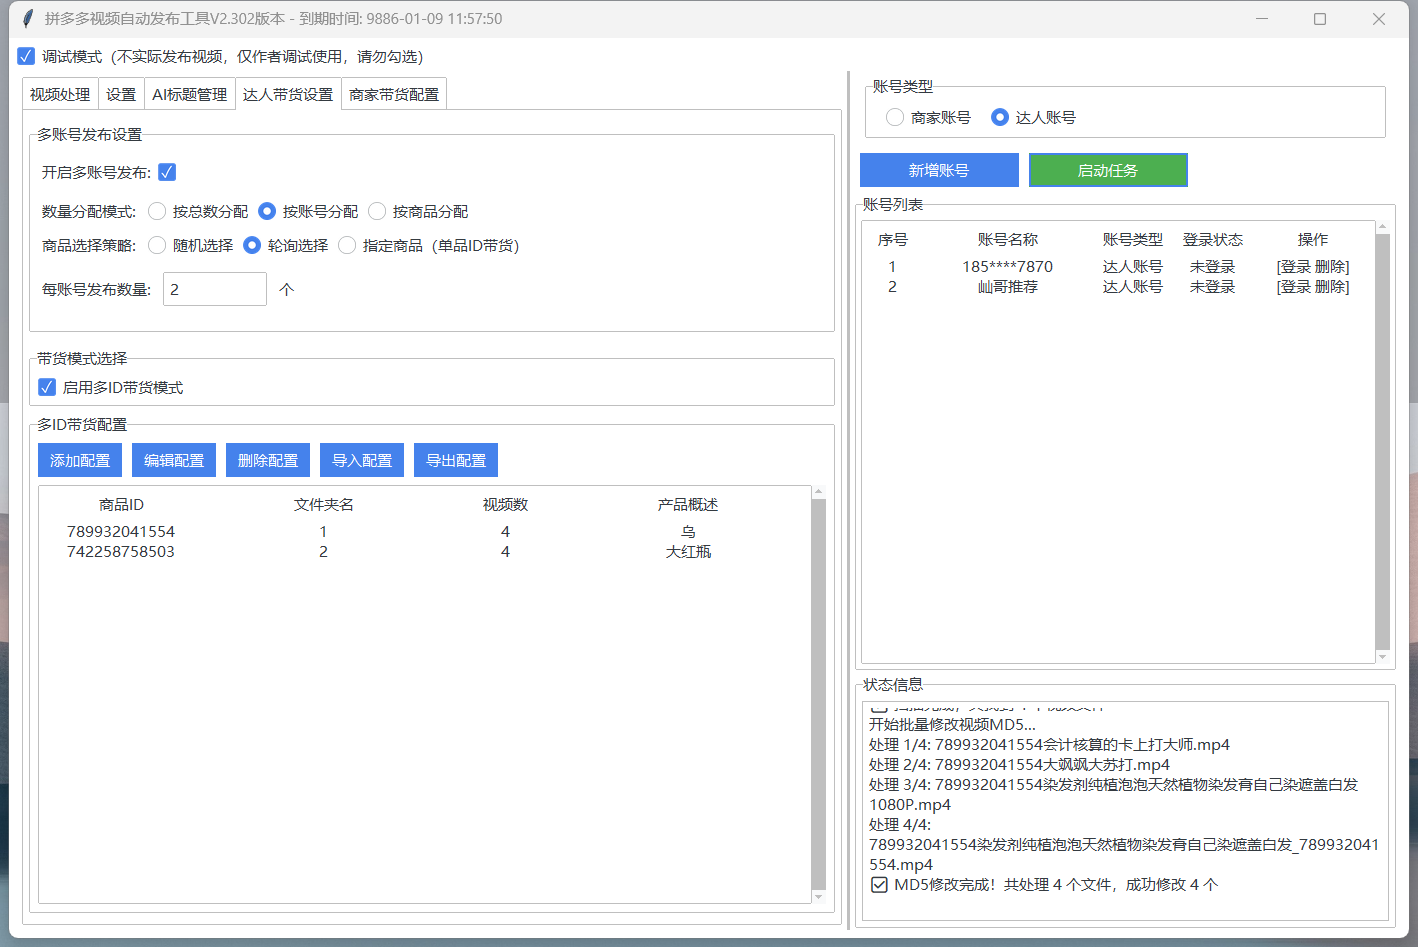Click the 导出配置 button

tap(456, 460)
